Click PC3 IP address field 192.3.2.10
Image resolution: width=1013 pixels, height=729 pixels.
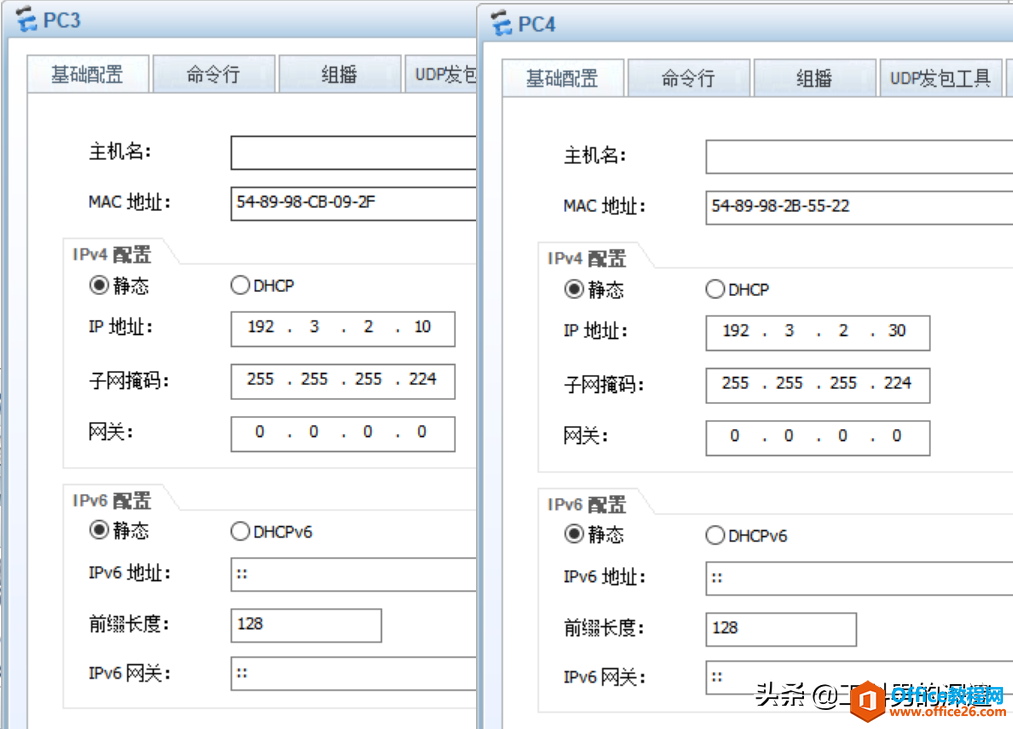342,329
